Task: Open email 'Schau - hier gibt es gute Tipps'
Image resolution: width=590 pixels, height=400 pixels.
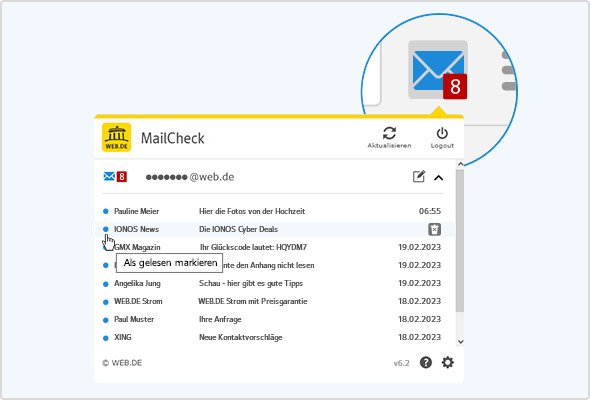Action: (251, 283)
